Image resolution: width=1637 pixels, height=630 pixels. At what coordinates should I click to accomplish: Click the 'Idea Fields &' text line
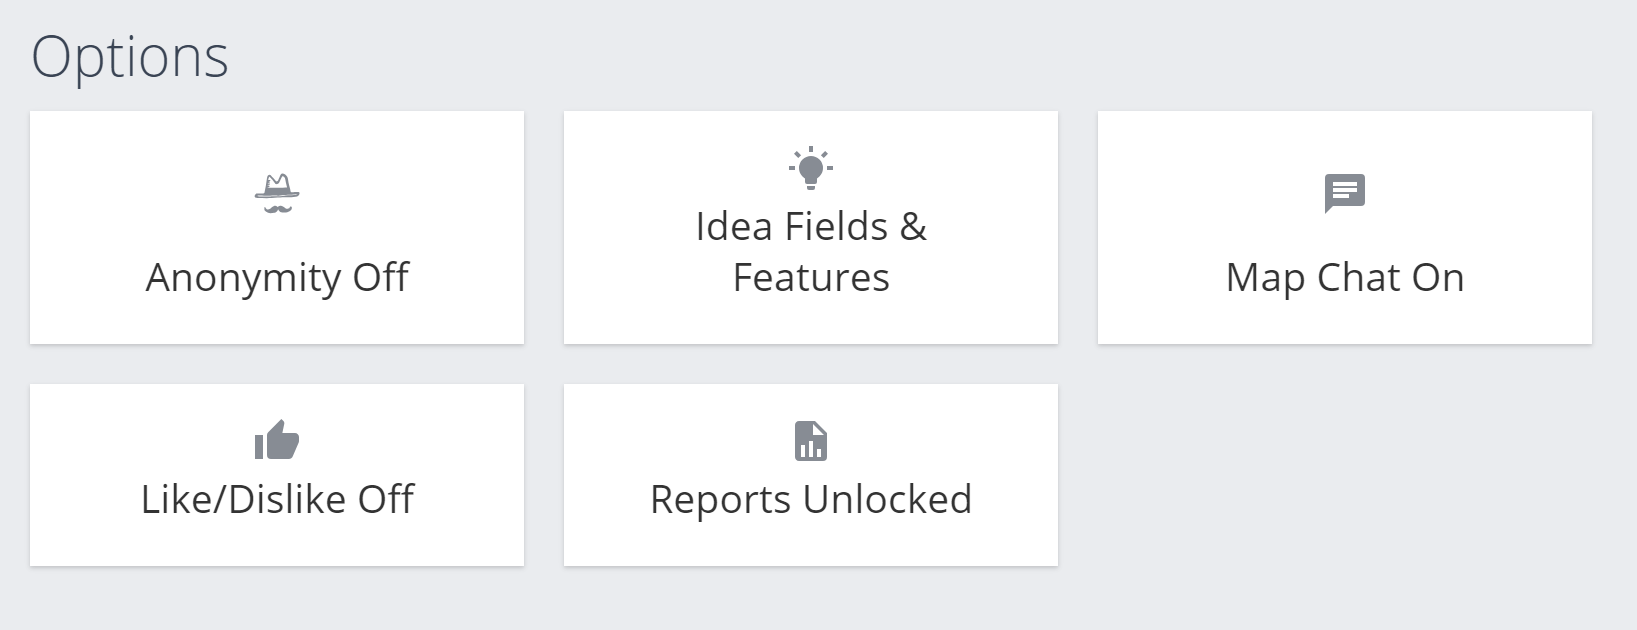click(x=811, y=227)
